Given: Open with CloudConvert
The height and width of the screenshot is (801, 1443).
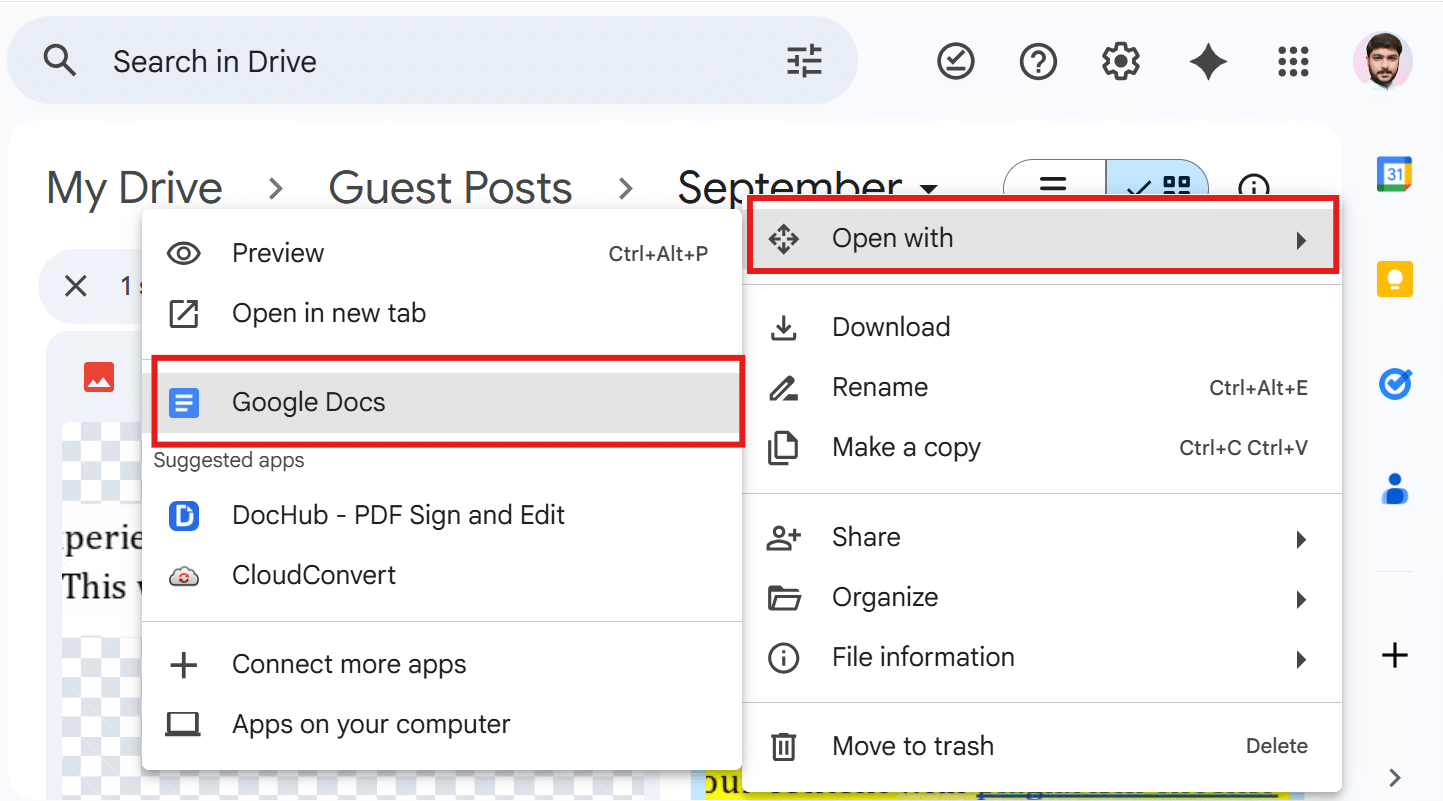Looking at the screenshot, I should (442, 575).
